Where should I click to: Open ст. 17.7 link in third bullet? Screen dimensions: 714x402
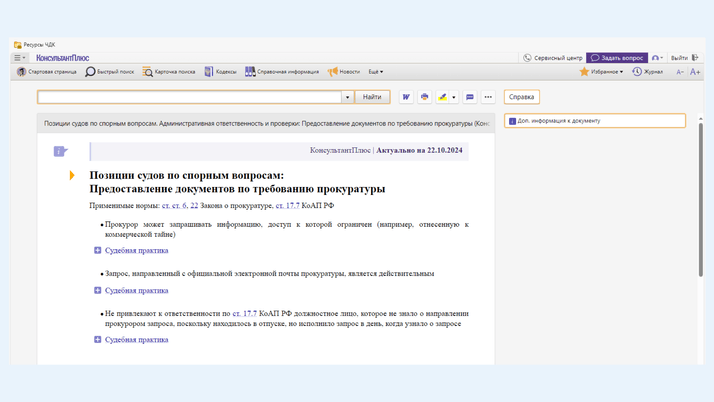pyautogui.click(x=245, y=314)
